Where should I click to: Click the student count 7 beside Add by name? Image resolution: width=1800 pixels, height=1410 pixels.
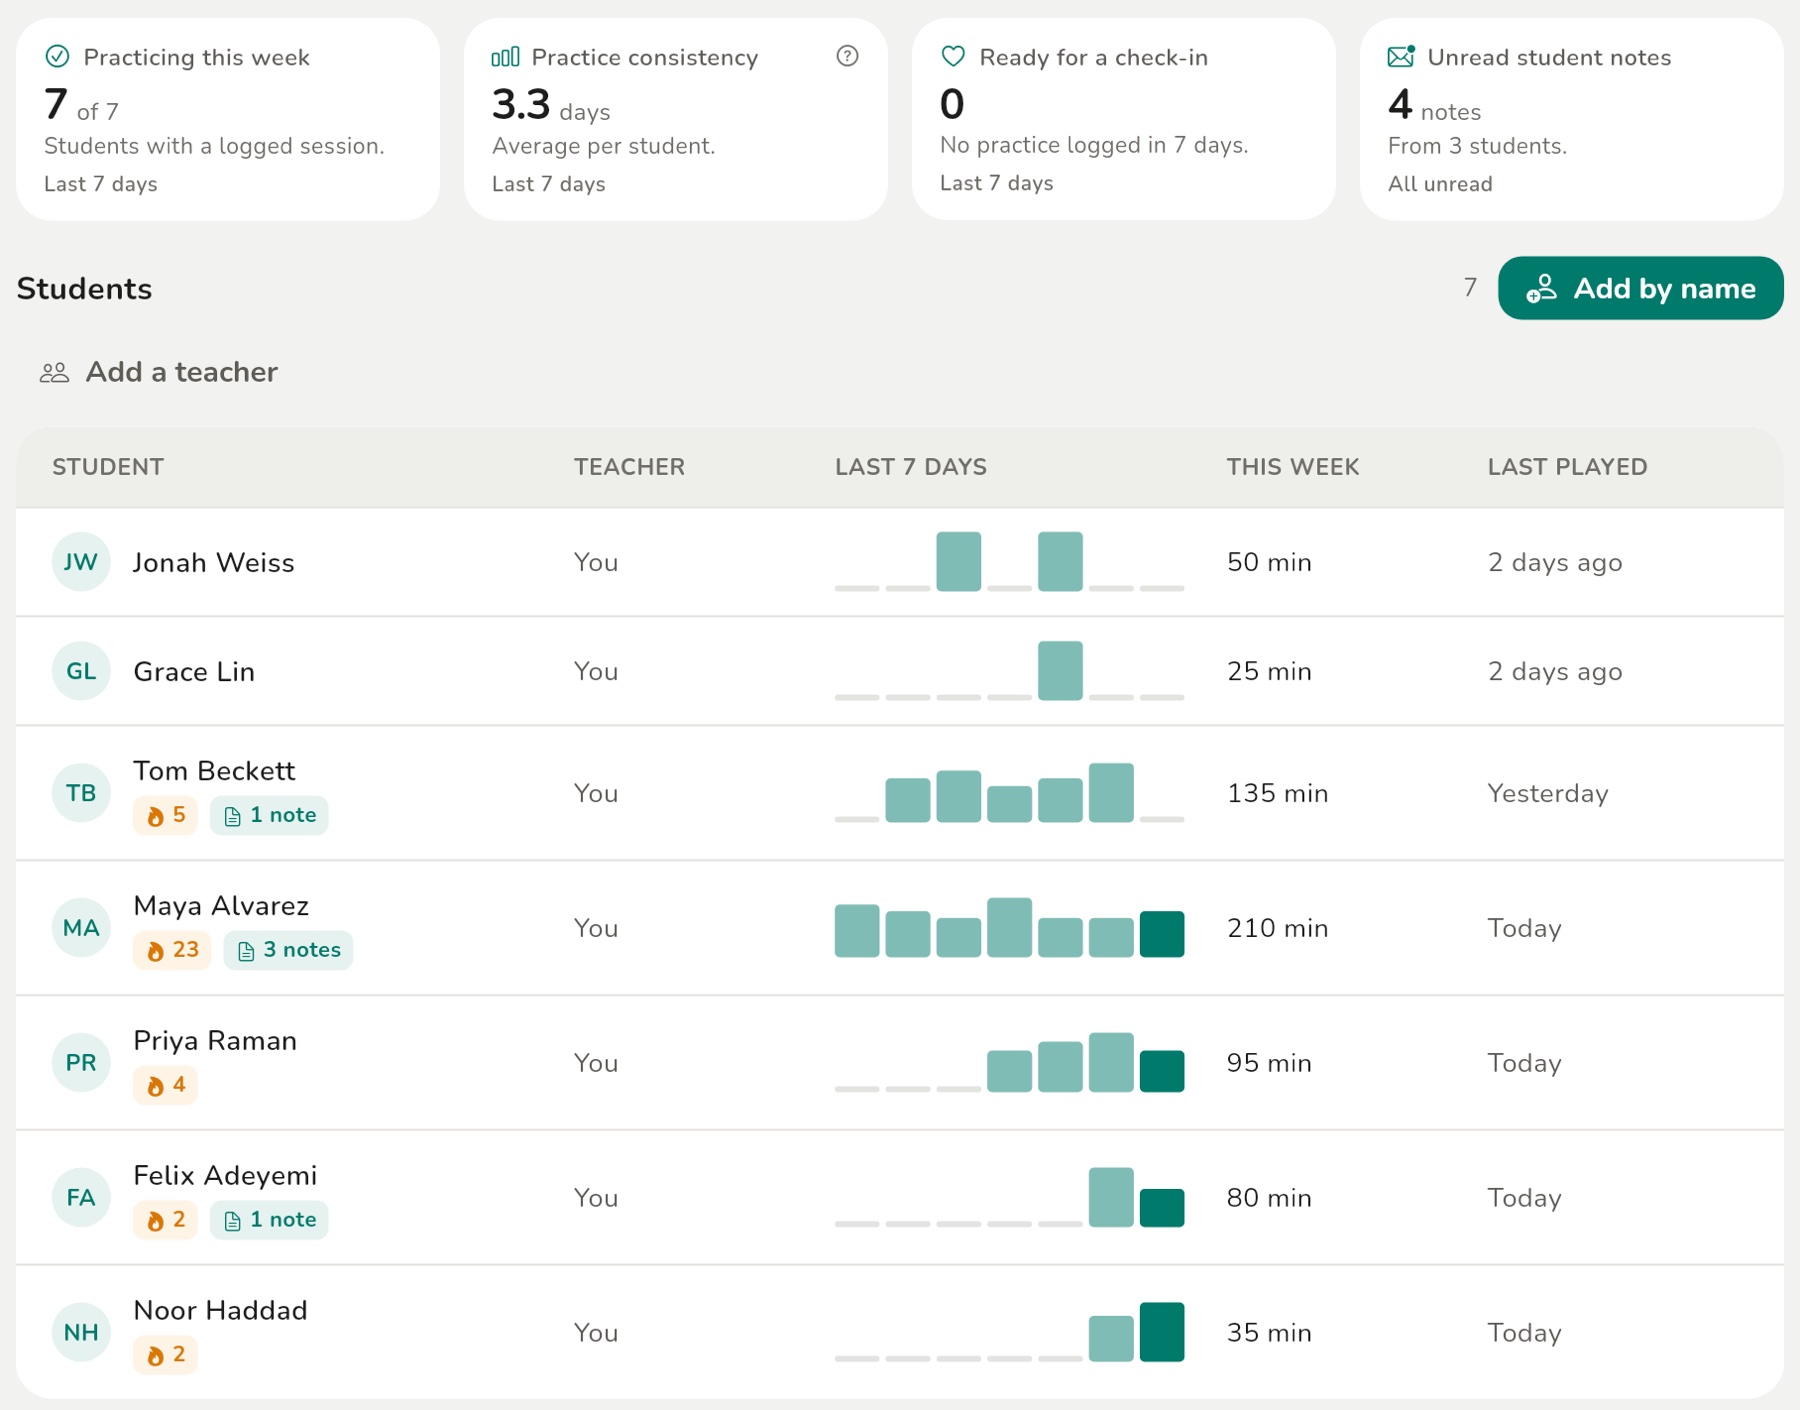click(x=1470, y=288)
